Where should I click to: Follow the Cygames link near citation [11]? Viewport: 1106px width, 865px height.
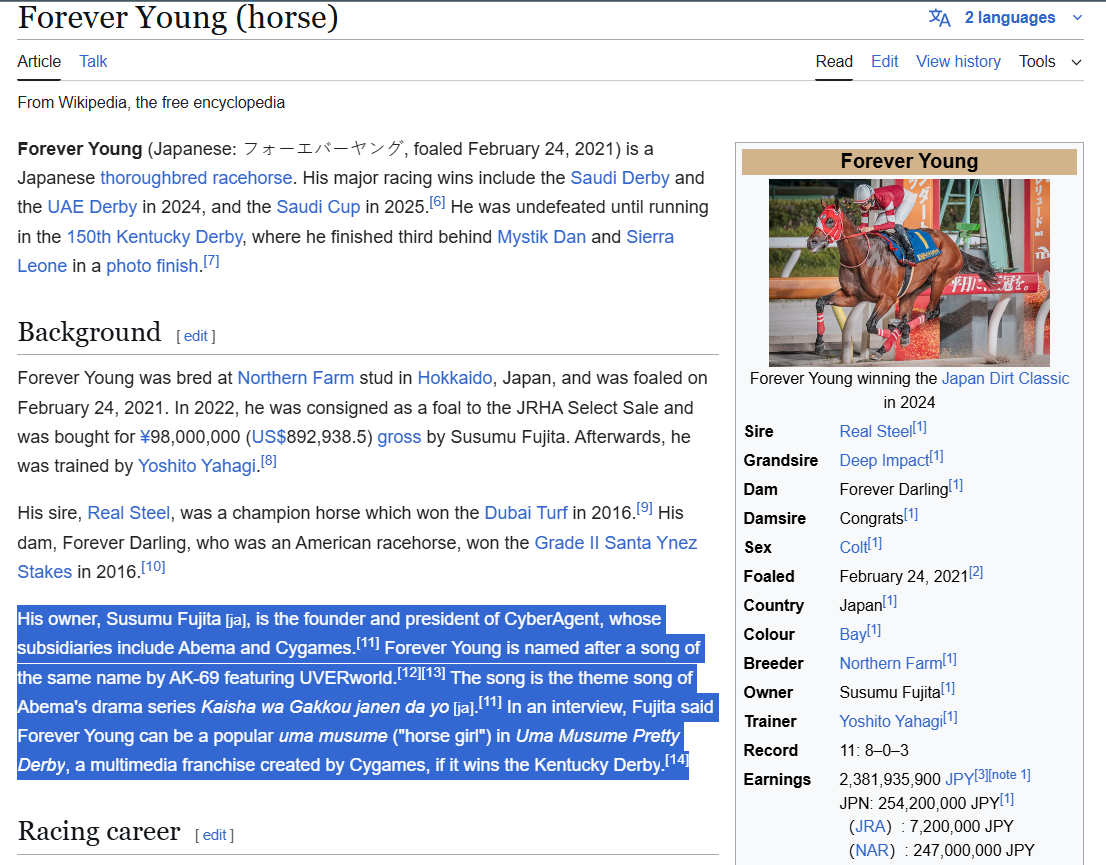pyautogui.click(x=313, y=648)
